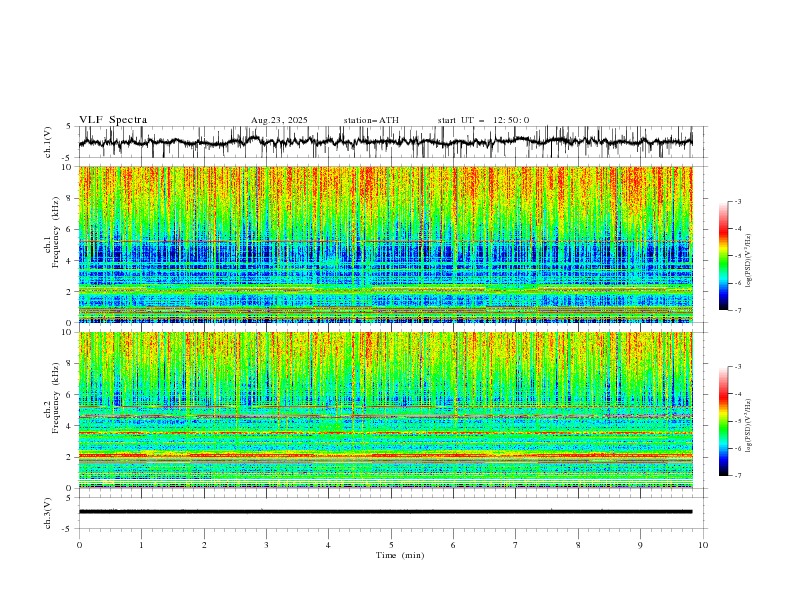Click the "Time (min)" axis title

pyautogui.click(x=400, y=555)
